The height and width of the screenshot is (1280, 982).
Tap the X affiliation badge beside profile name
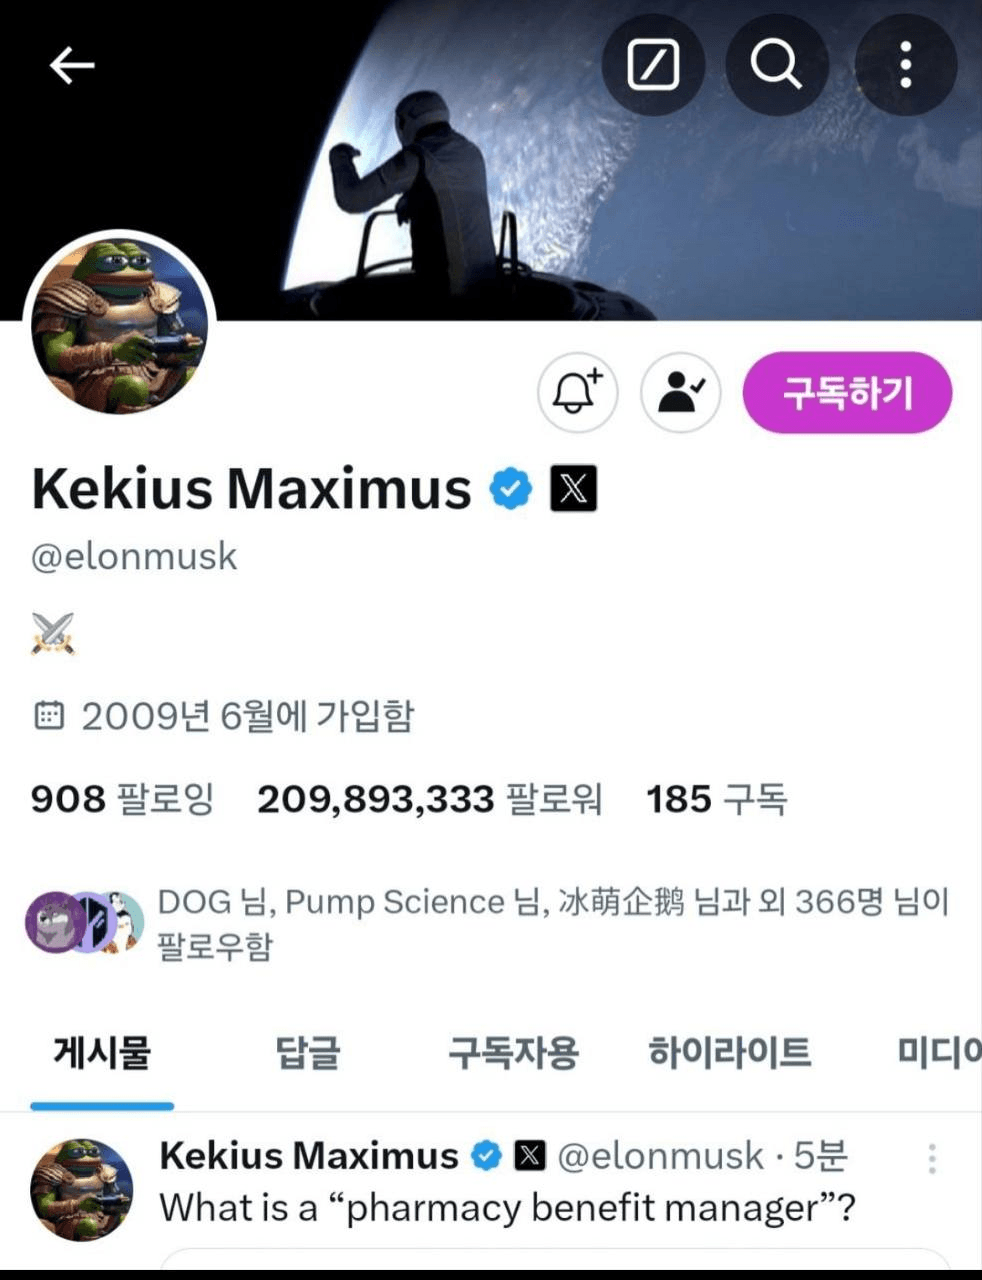[x=574, y=489]
